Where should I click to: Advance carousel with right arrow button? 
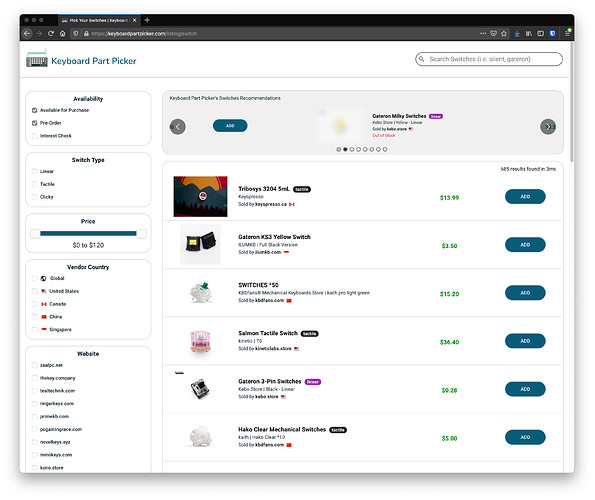pyautogui.click(x=548, y=127)
